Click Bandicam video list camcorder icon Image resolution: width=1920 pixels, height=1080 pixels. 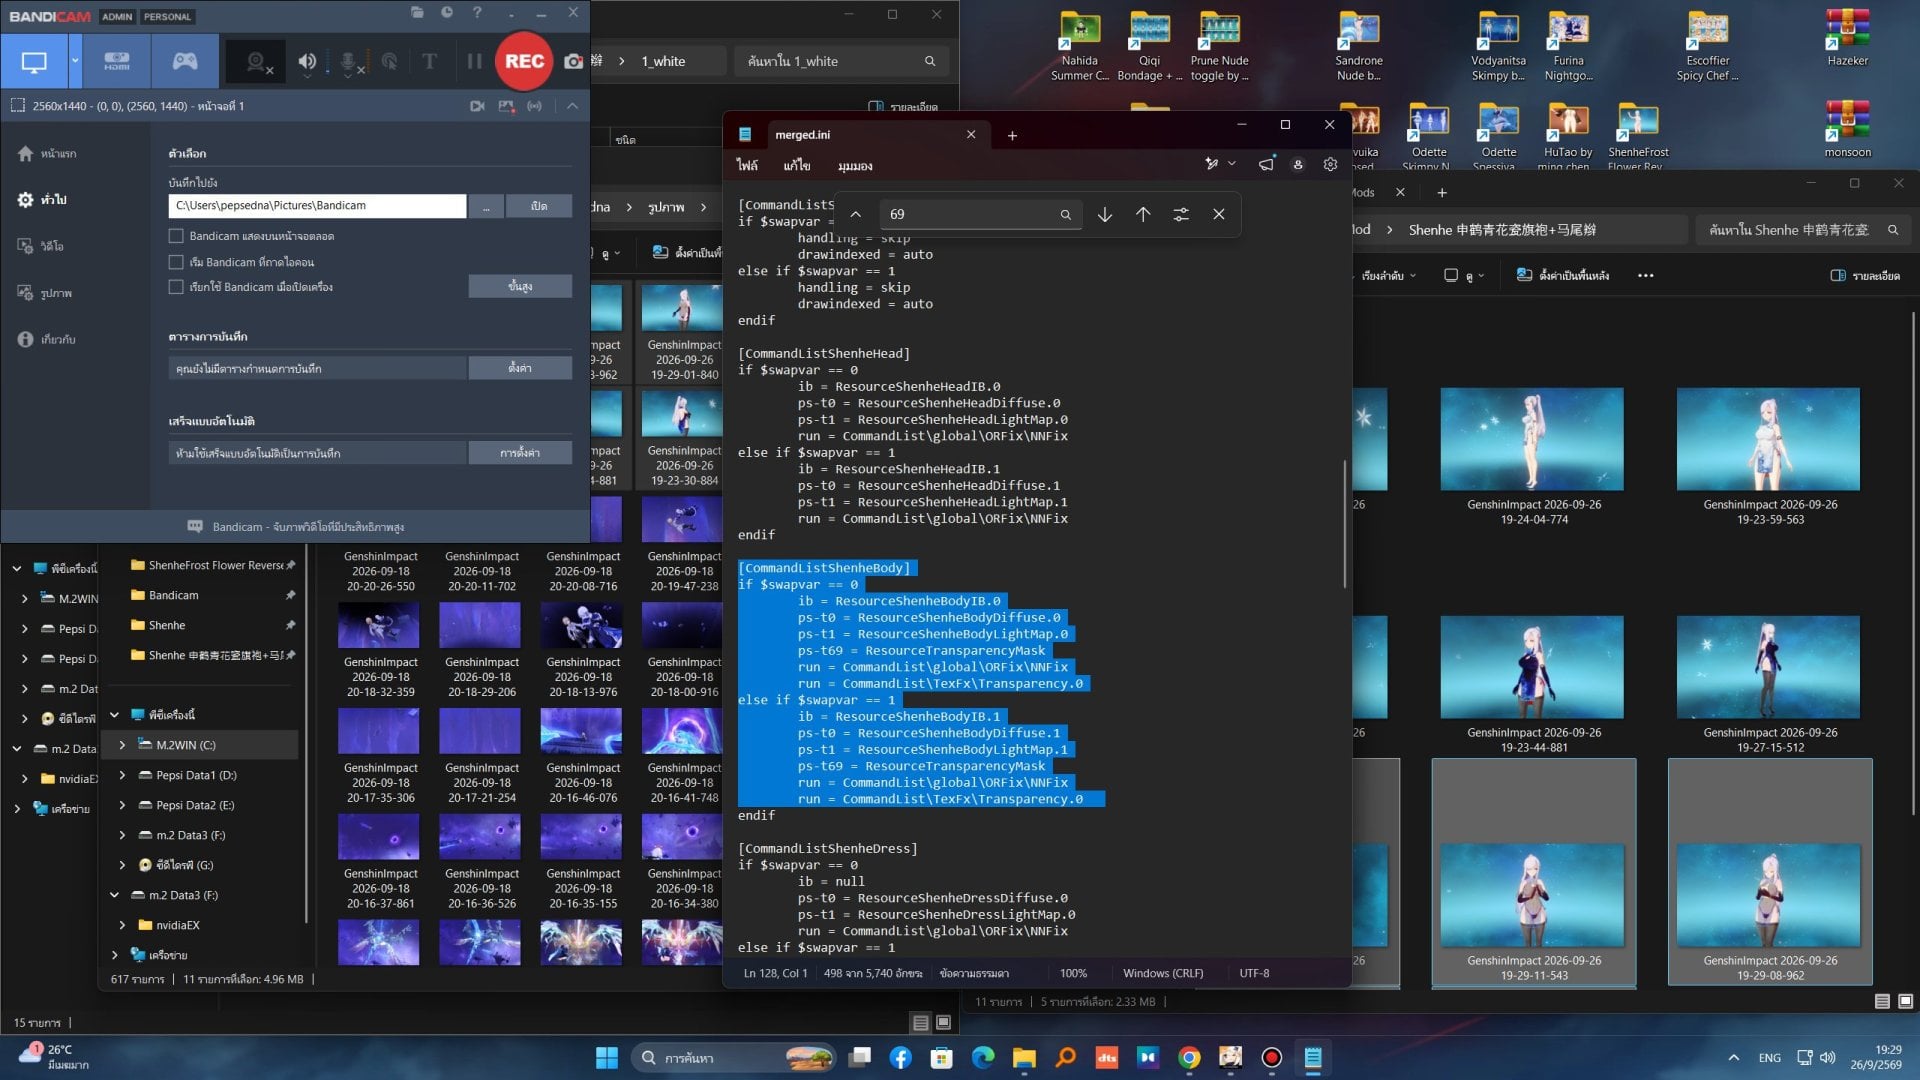pos(477,106)
